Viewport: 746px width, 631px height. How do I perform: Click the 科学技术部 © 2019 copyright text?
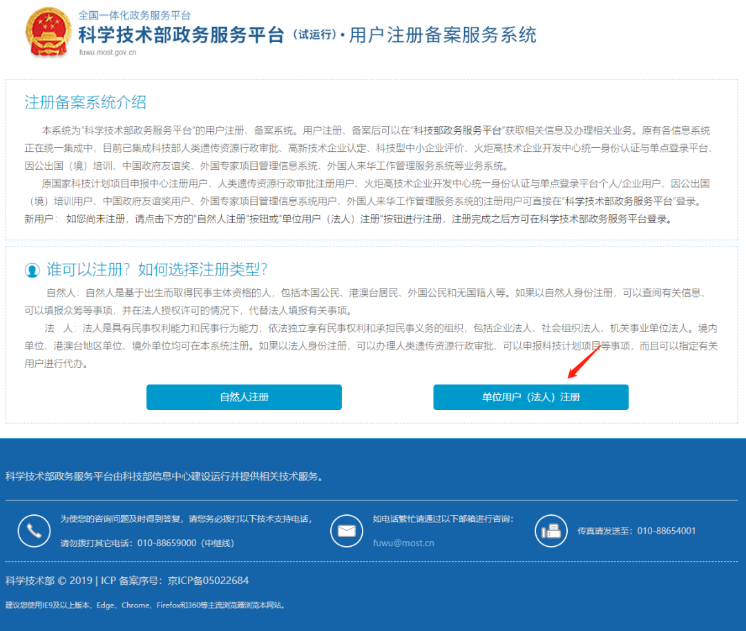pos(49,580)
